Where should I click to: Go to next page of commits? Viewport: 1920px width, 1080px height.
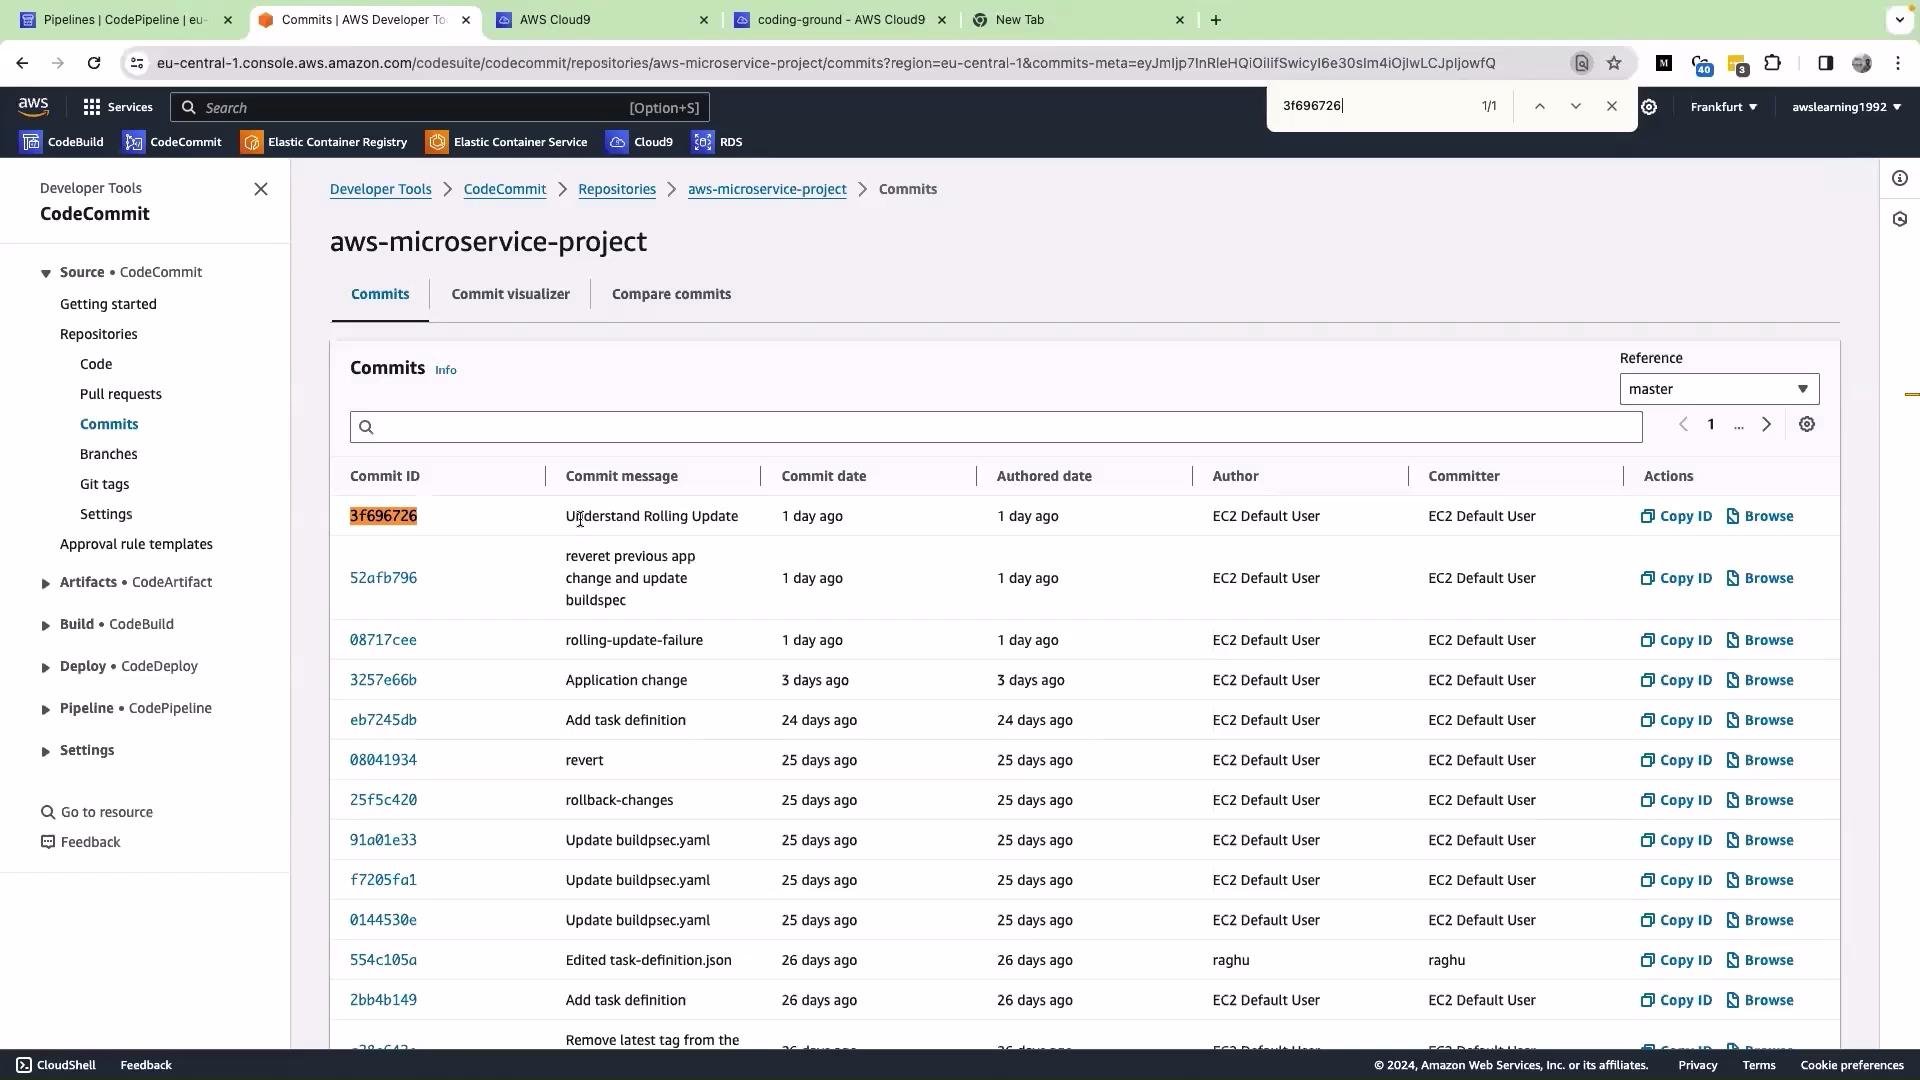click(1767, 425)
